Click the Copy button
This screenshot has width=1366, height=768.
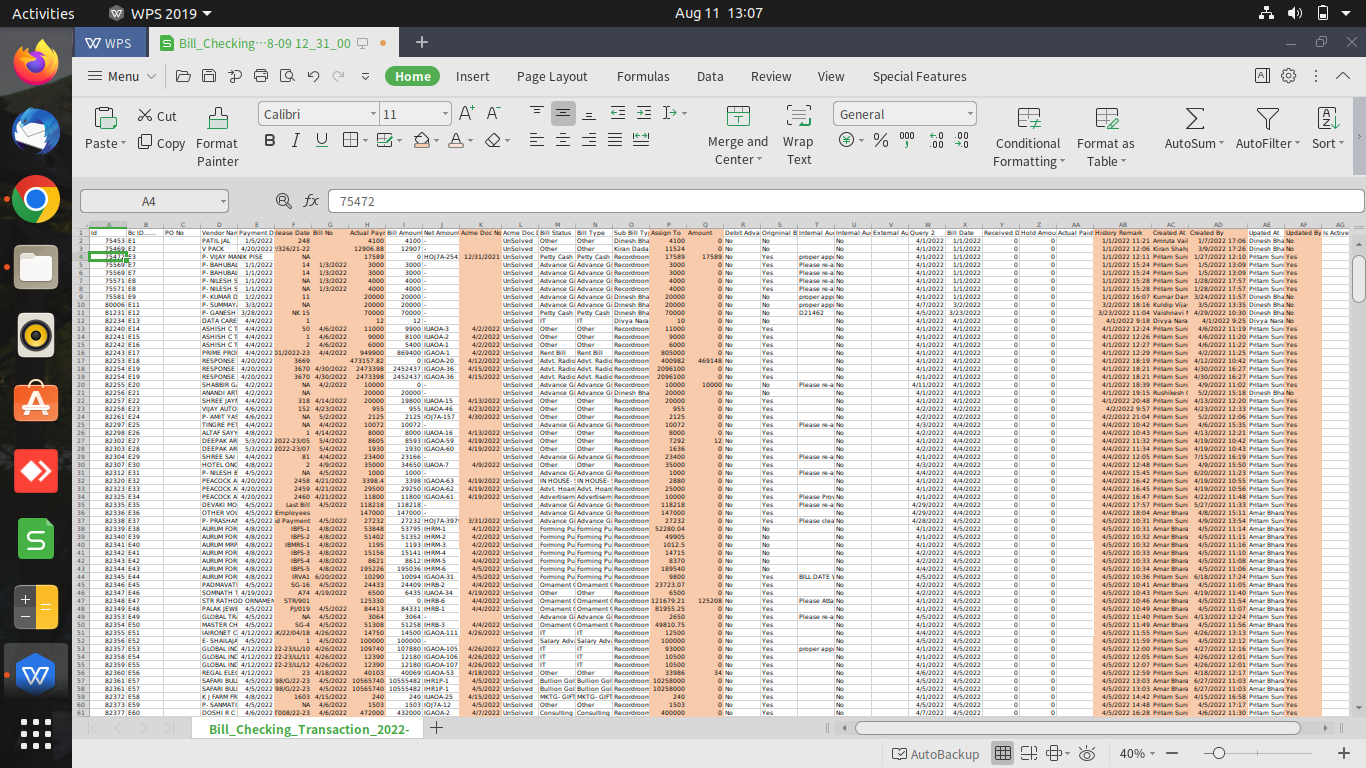click(x=160, y=143)
